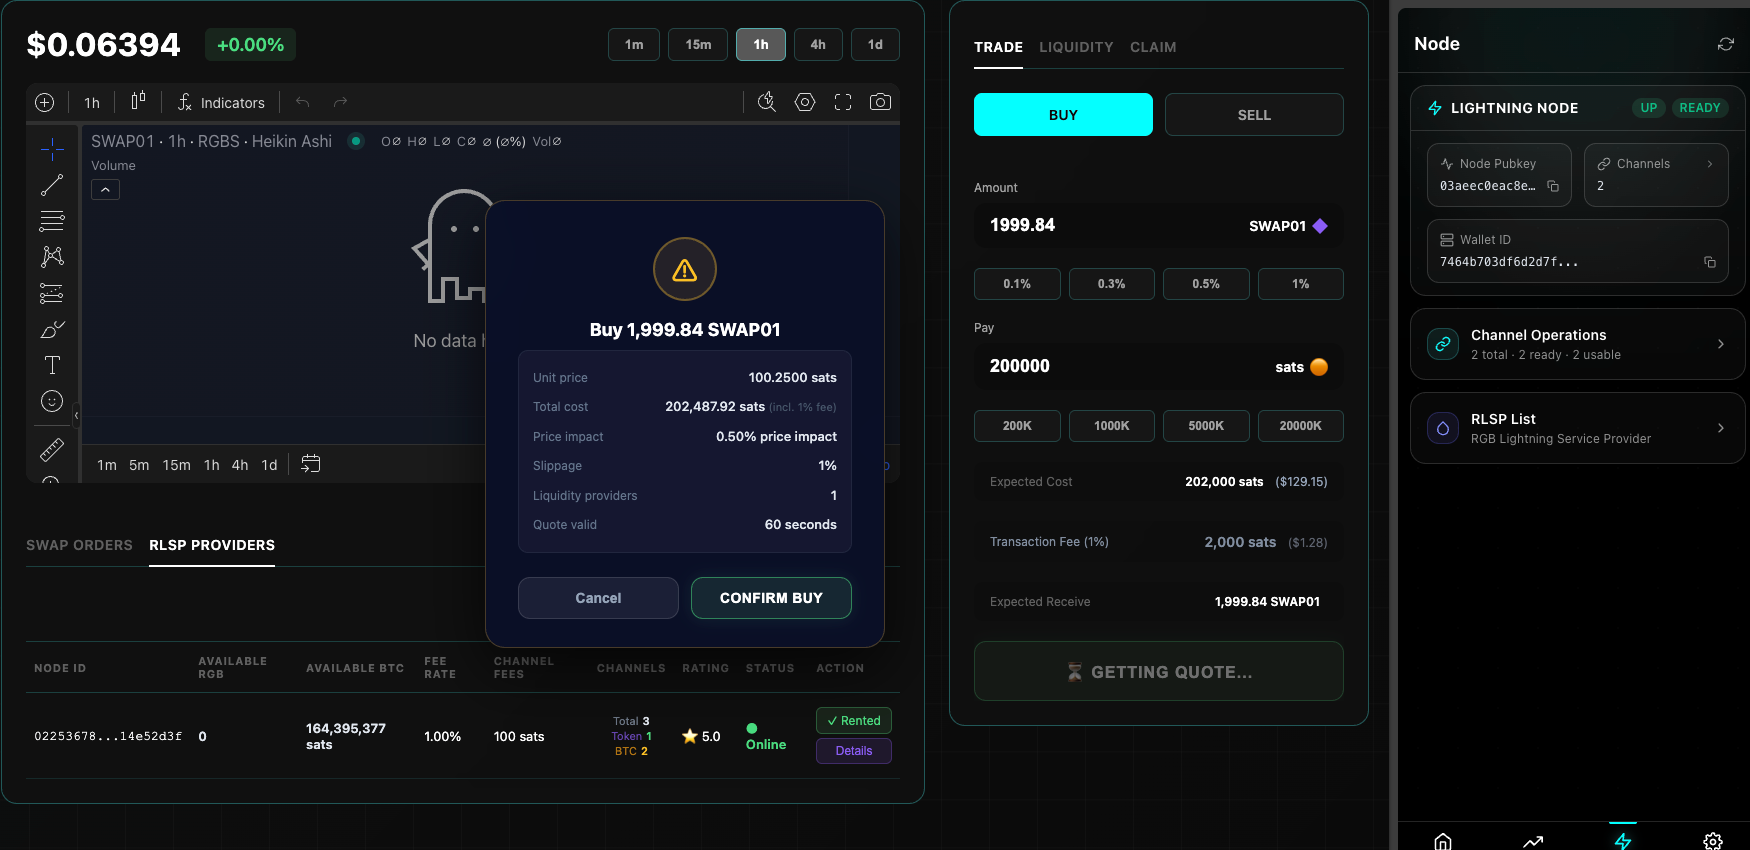
Task: Open the chart candle style icon
Action: 138,102
